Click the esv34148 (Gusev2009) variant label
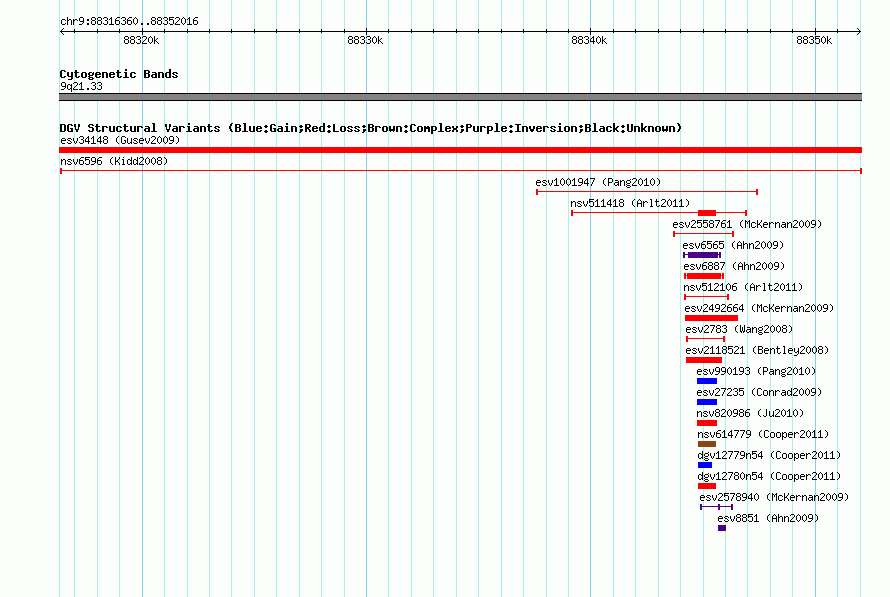Screen dimensions: 890x597 120,140
